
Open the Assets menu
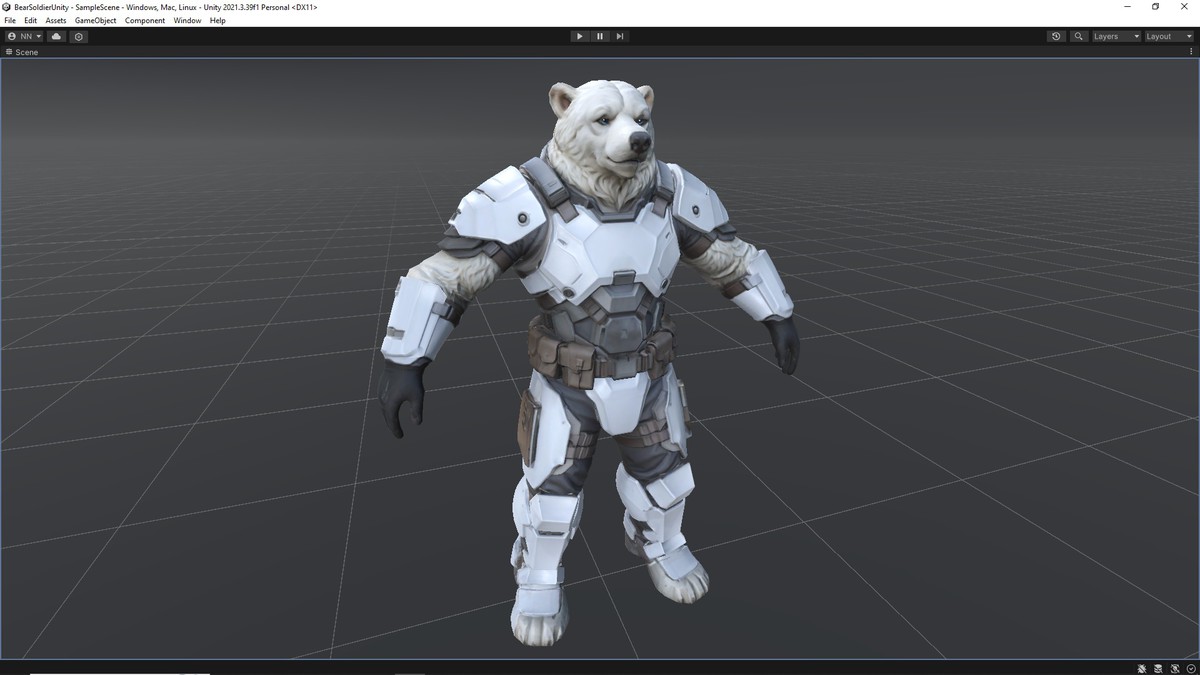[x=55, y=20]
